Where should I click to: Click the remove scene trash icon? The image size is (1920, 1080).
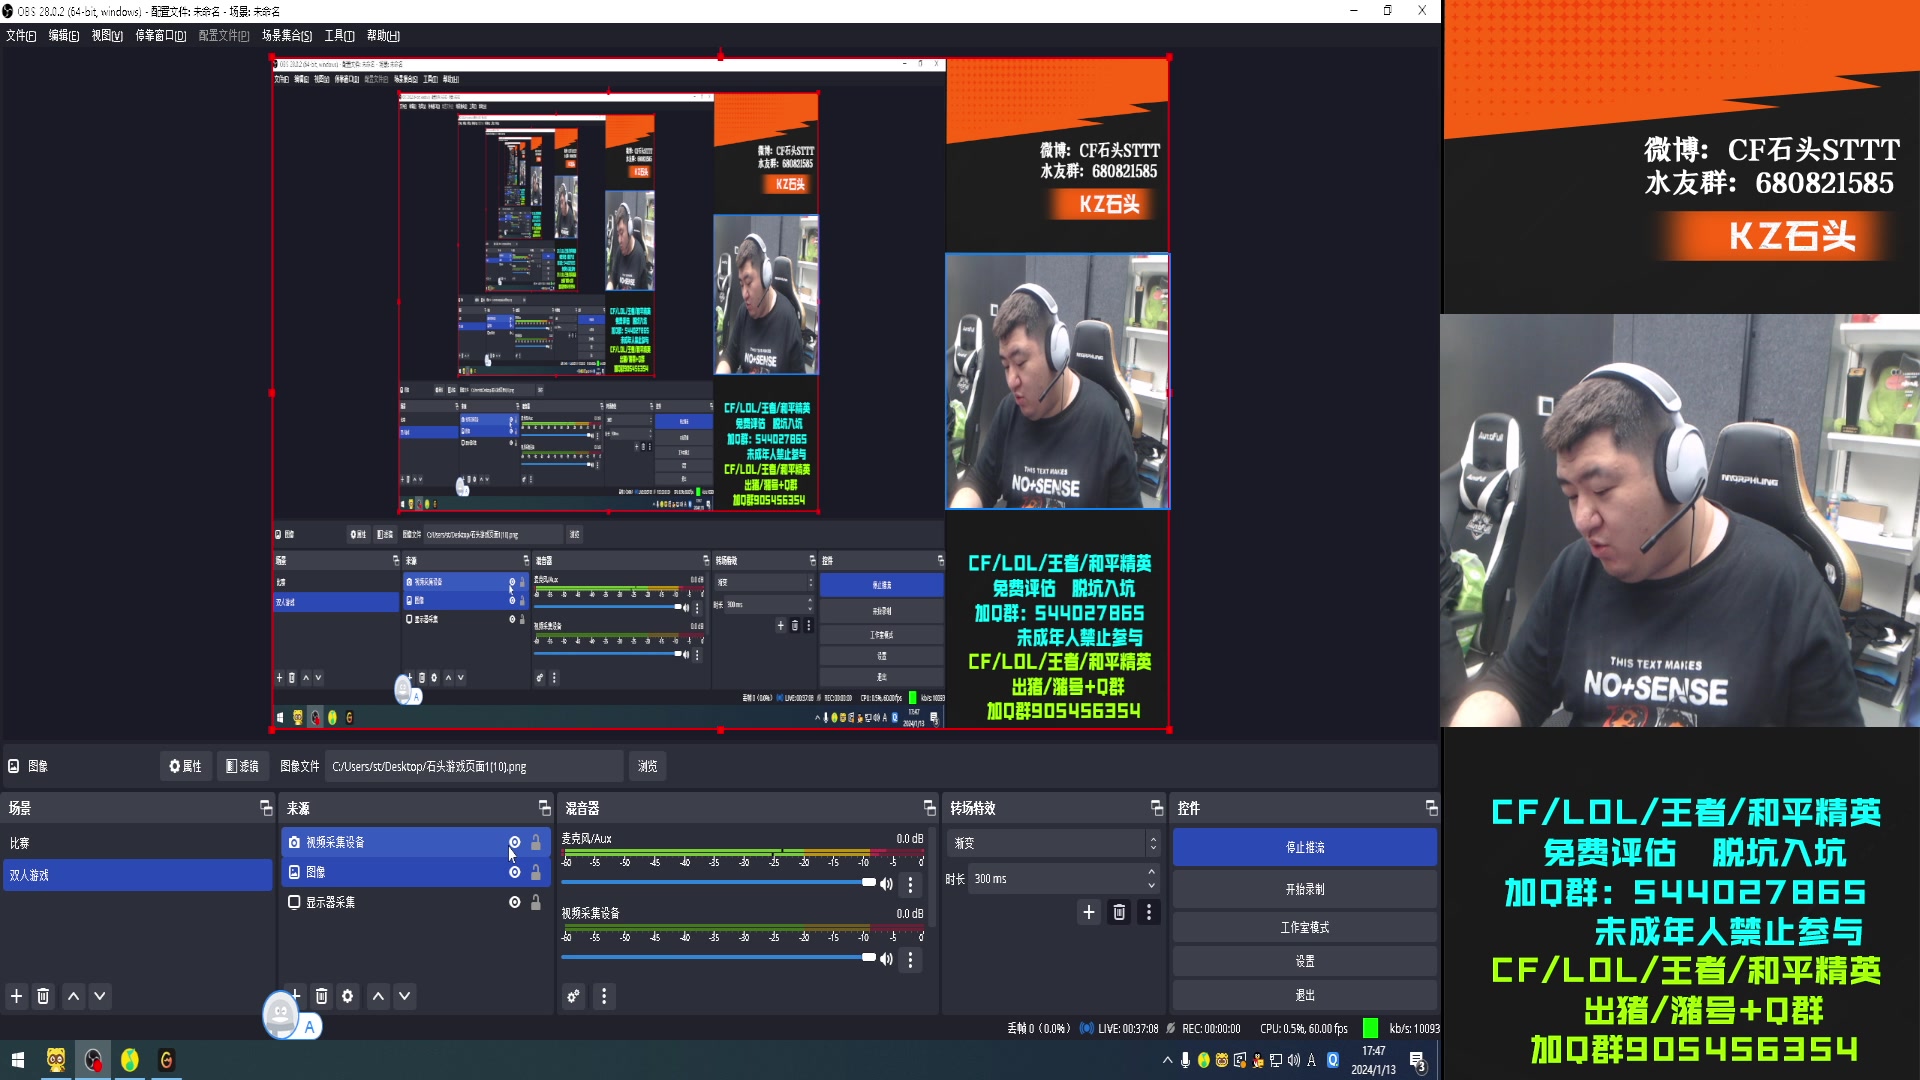[43, 996]
